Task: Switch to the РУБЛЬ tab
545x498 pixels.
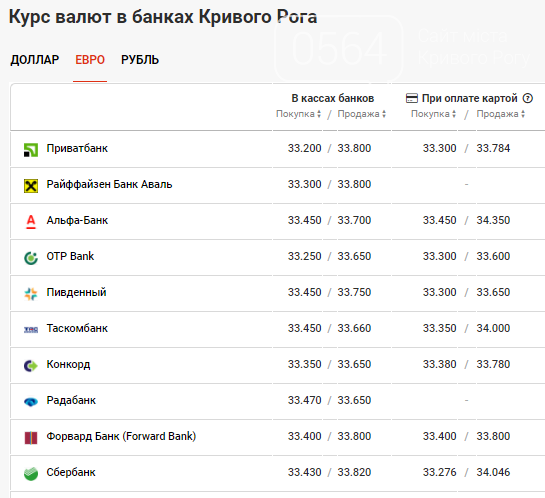Action: coord(140,60)
